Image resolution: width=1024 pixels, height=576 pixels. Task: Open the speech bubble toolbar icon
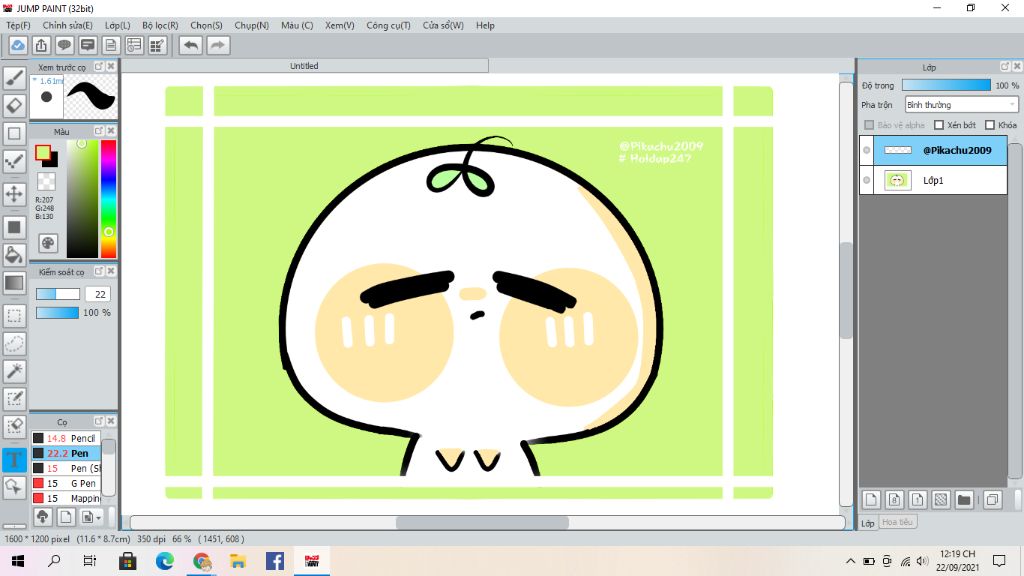[64, 45]
